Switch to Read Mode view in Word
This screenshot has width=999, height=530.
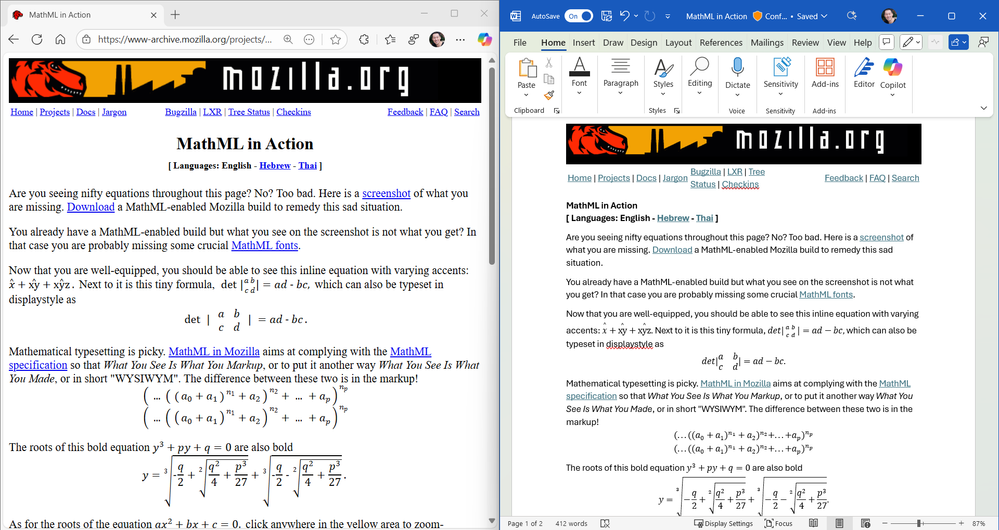pyautogui.click(x=814, y=523)
